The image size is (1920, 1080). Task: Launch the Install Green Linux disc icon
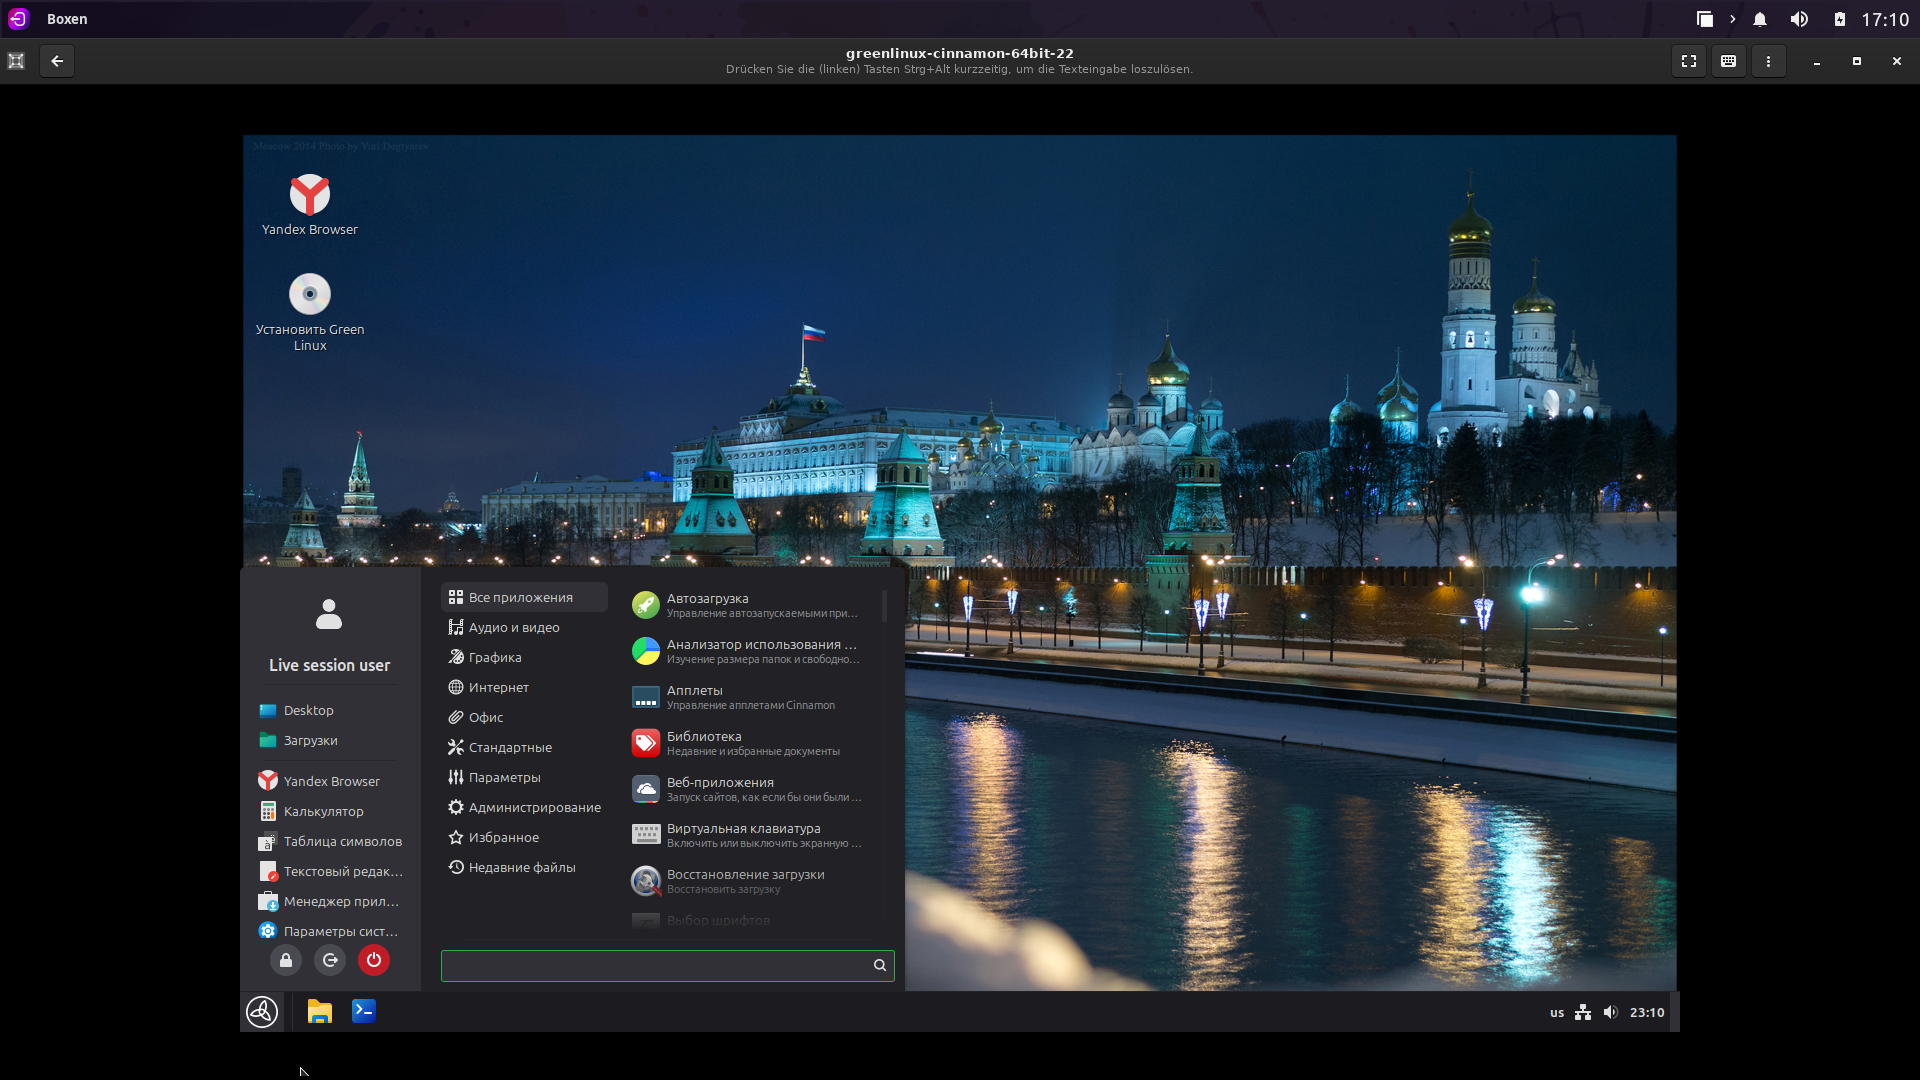[310, 295]
